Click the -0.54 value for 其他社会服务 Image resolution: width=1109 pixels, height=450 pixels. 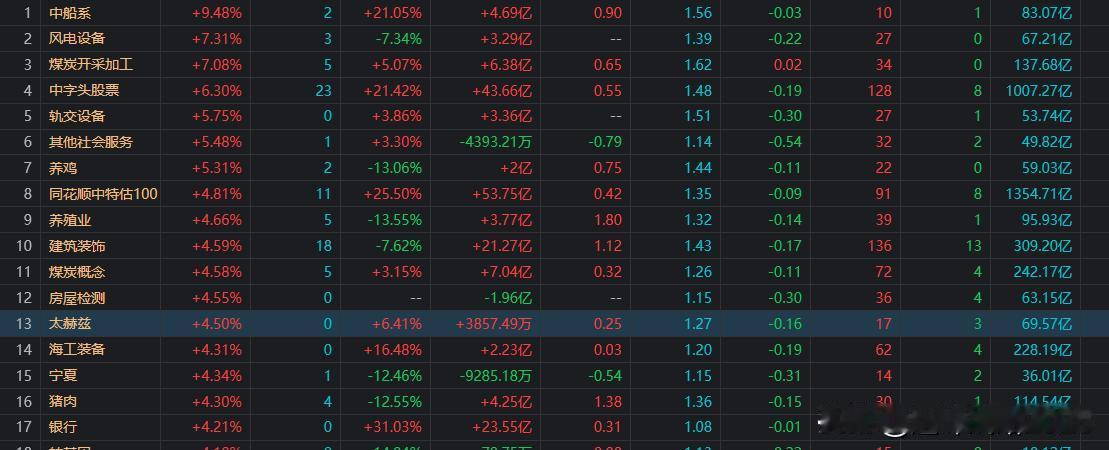(x=785, y=142)
